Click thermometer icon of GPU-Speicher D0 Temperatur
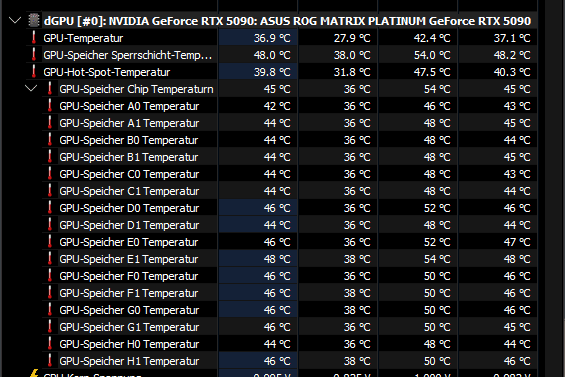565x377 pixels. coord(50,208)
